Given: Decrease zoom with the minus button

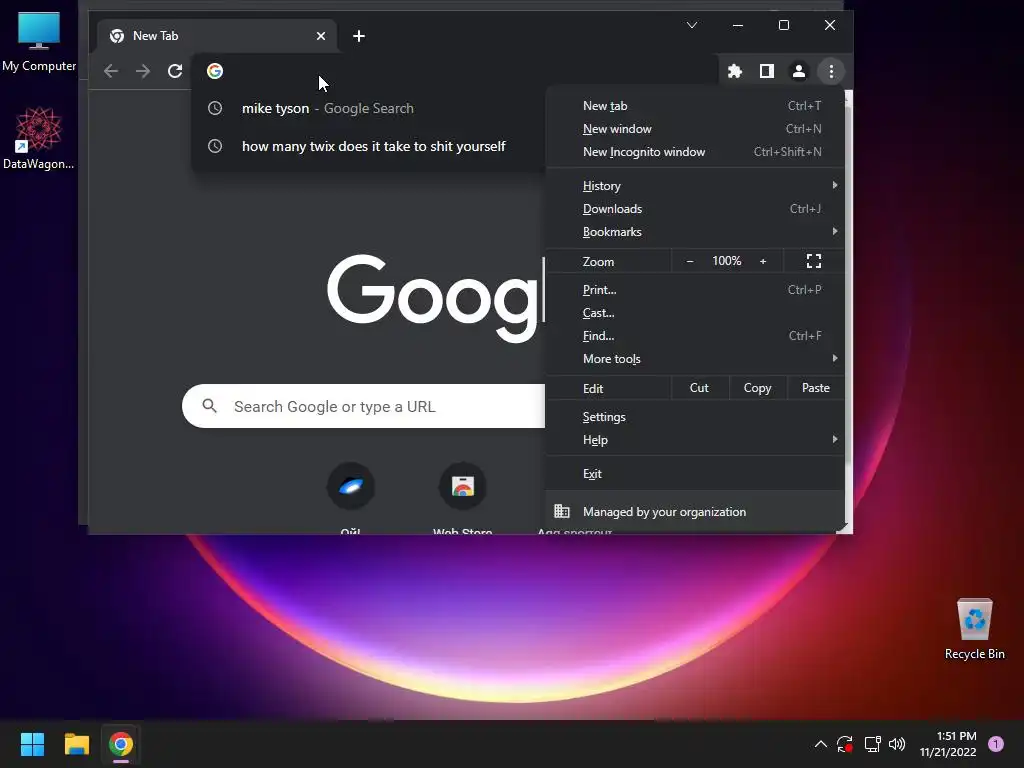Looking at the screenshot, I should point(690,261).
